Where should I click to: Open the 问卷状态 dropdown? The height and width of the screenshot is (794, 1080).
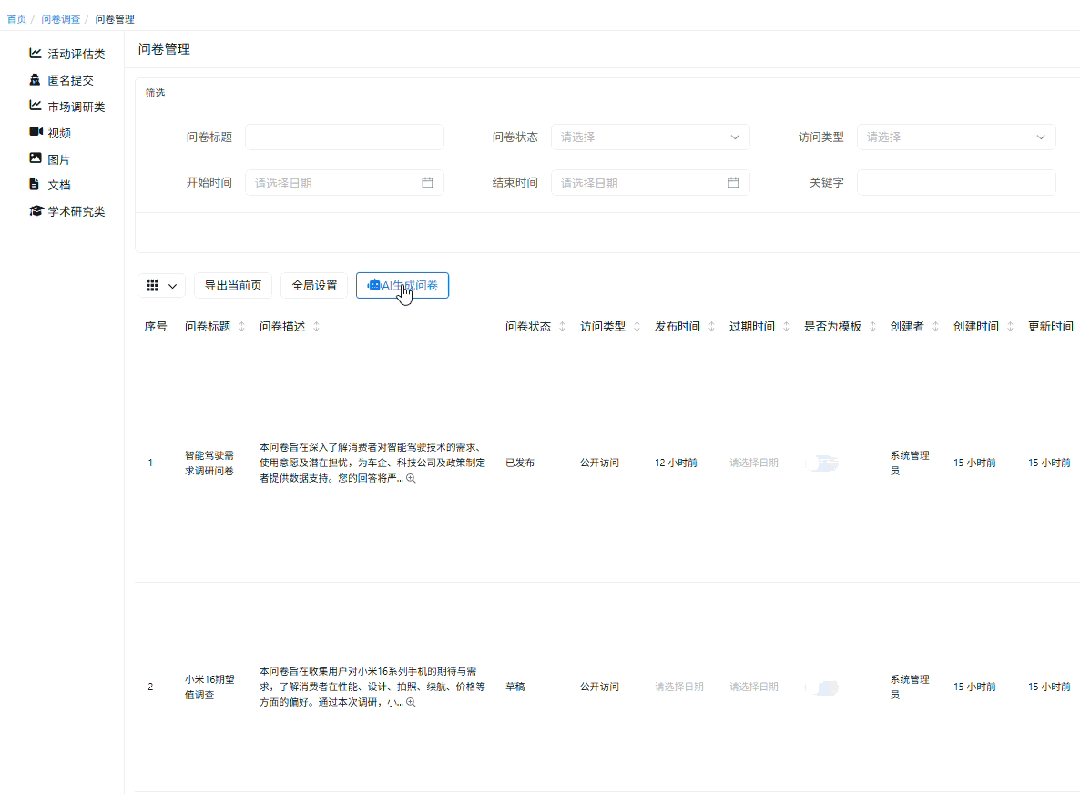coord(650,136)
